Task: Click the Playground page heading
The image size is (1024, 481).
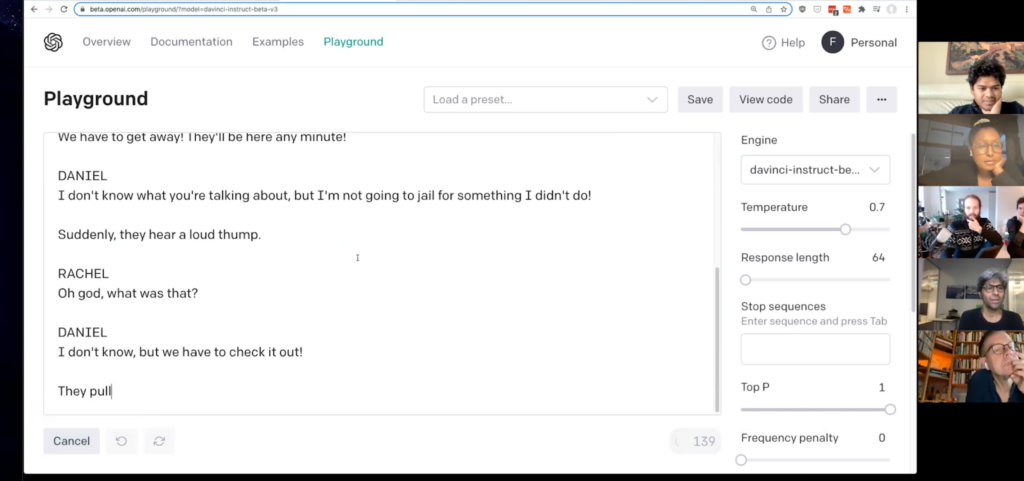Action: [96, 99]
